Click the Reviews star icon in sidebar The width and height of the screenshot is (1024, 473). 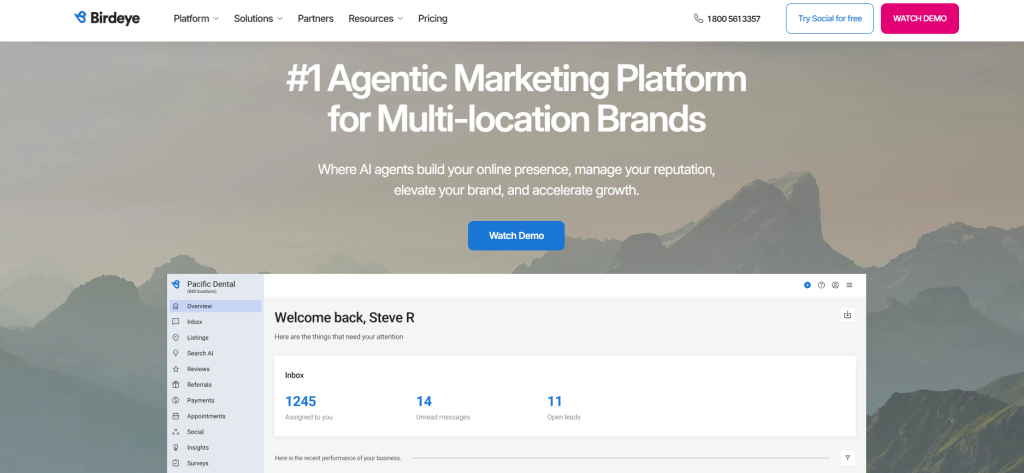[176, 369]
